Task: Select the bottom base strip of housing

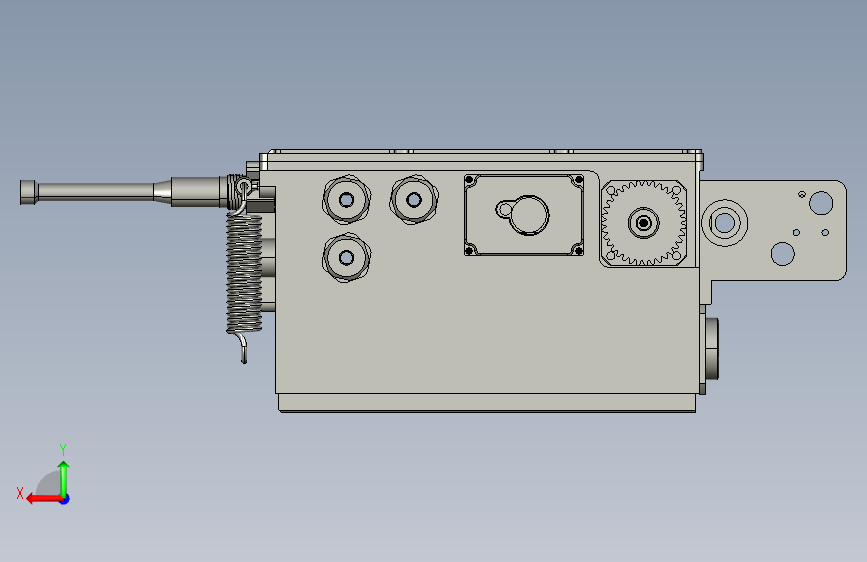Action: click(x=487, y=403)
